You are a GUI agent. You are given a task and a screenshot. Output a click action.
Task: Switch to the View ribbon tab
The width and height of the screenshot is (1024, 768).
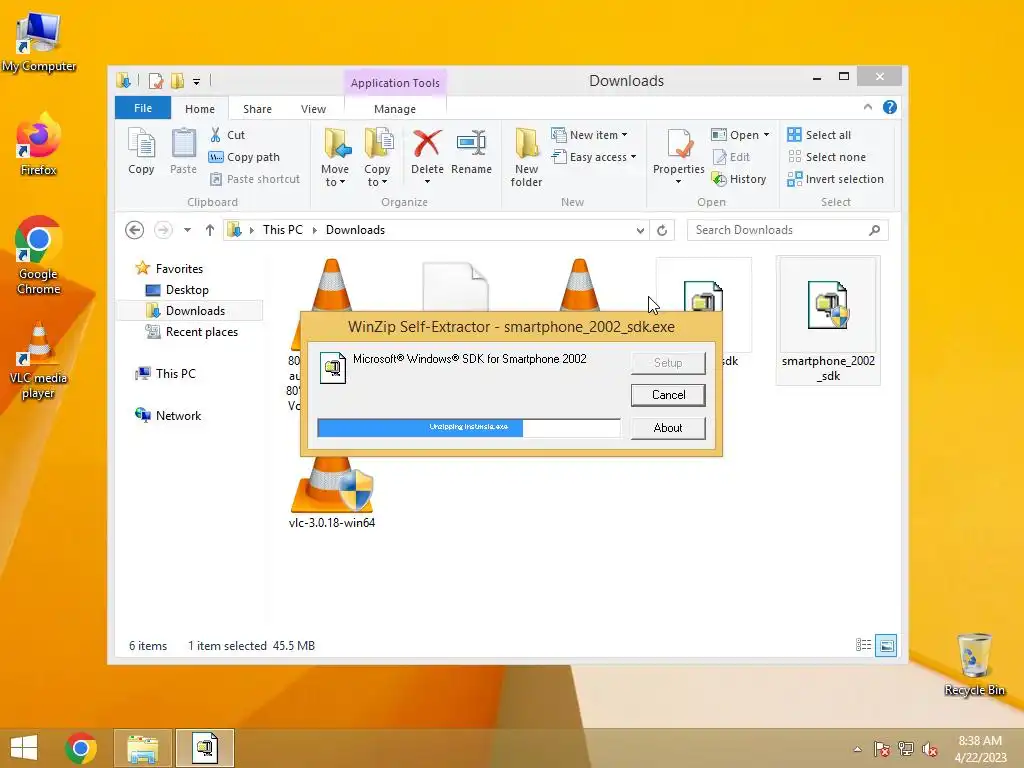[x=313, y=109]
